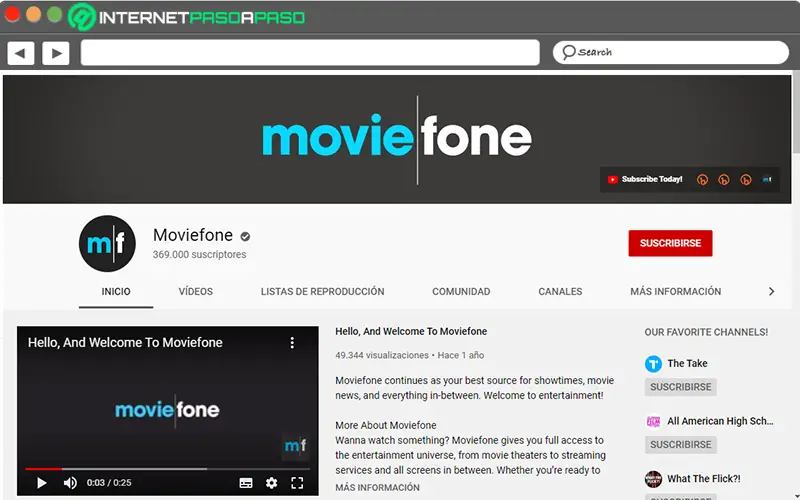Subscribe to All American High School channel
This screenshot has width=800, height=500.
click(x=681, y=444)
